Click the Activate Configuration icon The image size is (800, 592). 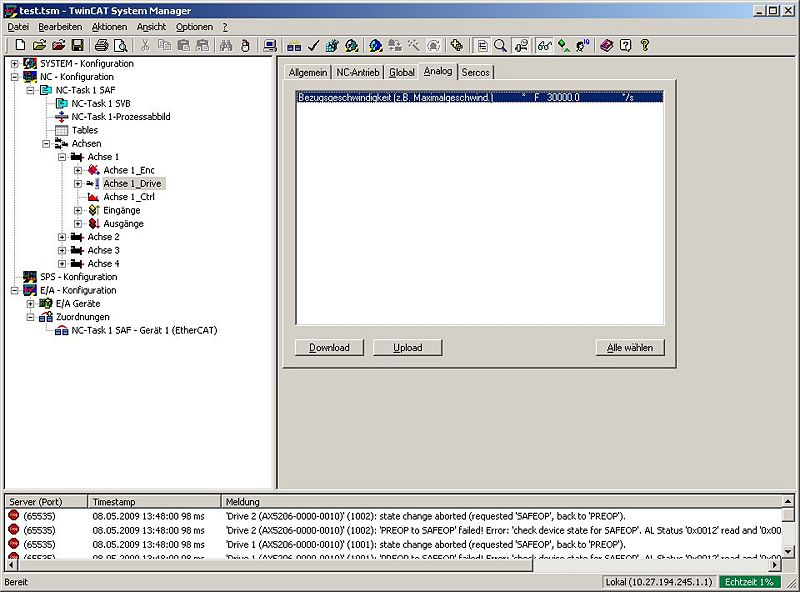(x=332, y=45)
